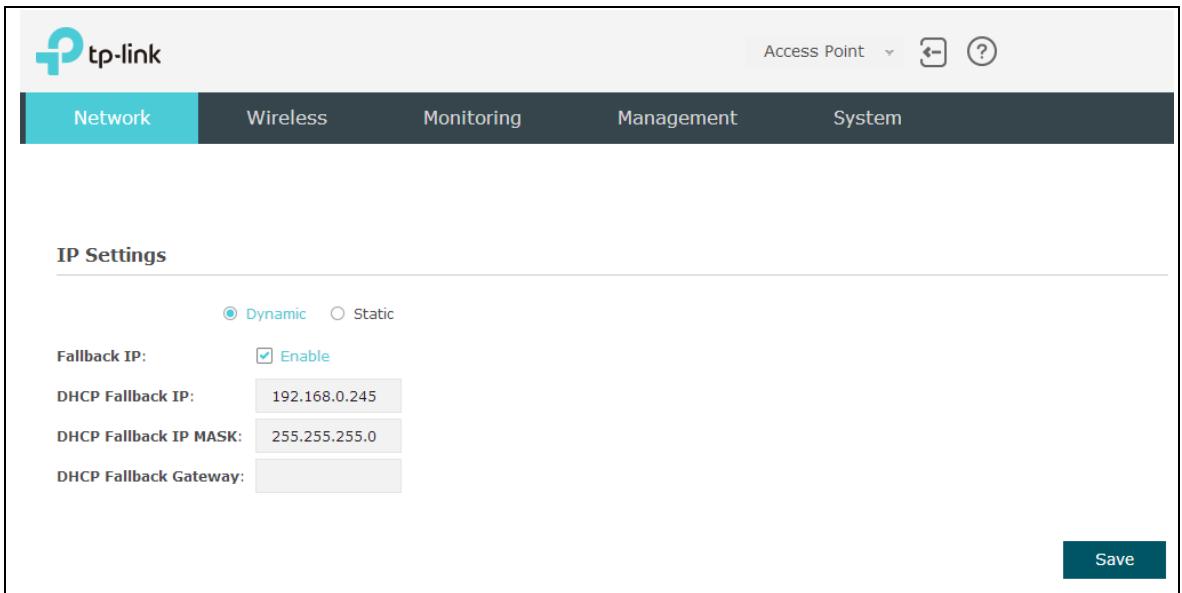Open the Wireless tab
Viewport: 1182px width, 593px height.
coord(286,118)
